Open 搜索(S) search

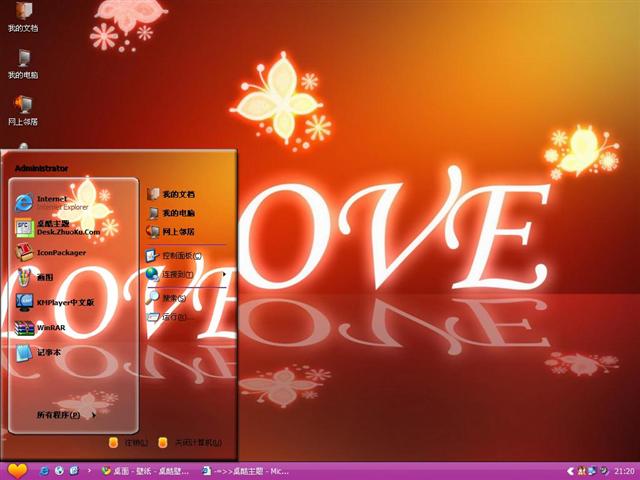[x=167, y=298]
